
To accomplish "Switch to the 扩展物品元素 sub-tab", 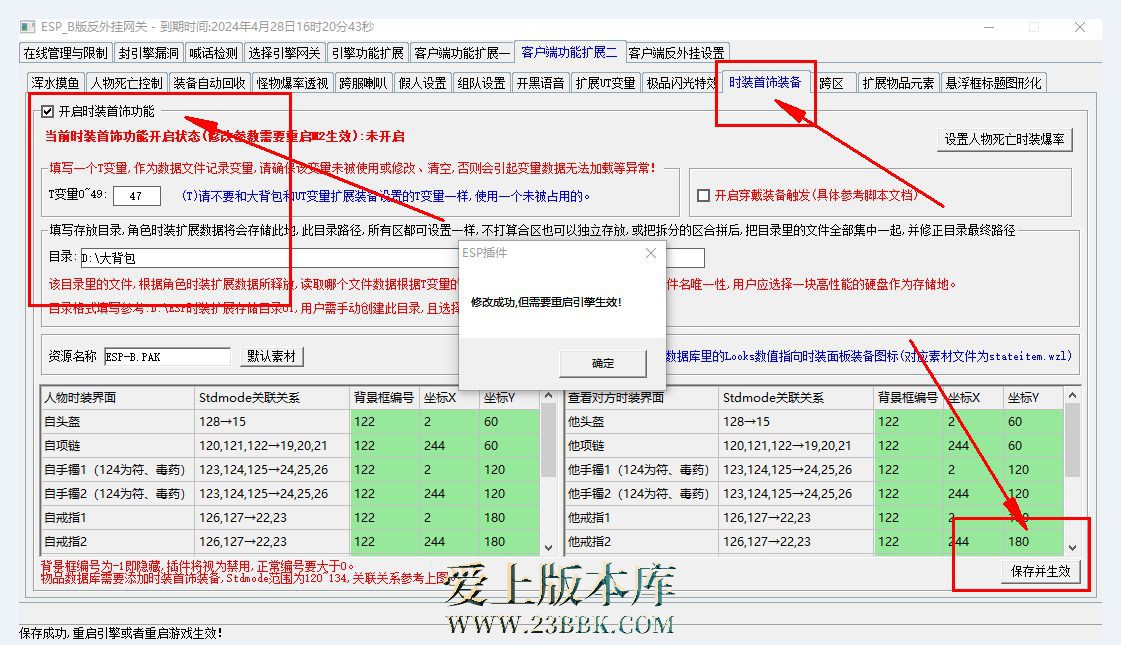I will (898, 83).
